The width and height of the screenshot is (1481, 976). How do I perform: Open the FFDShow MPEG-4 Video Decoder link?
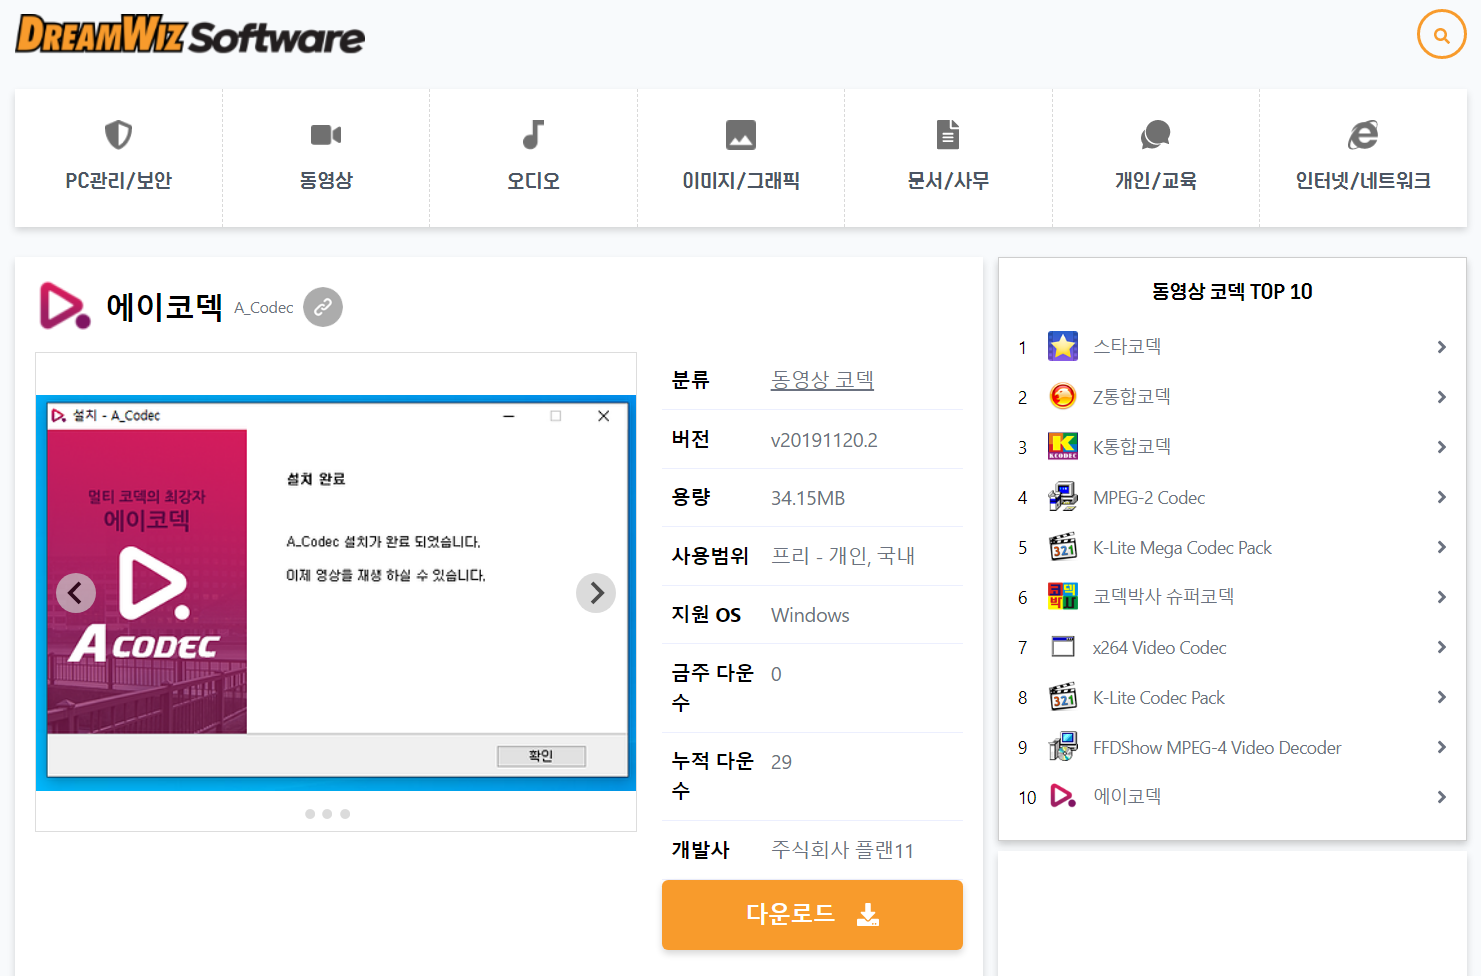[x=1217, y=747]
